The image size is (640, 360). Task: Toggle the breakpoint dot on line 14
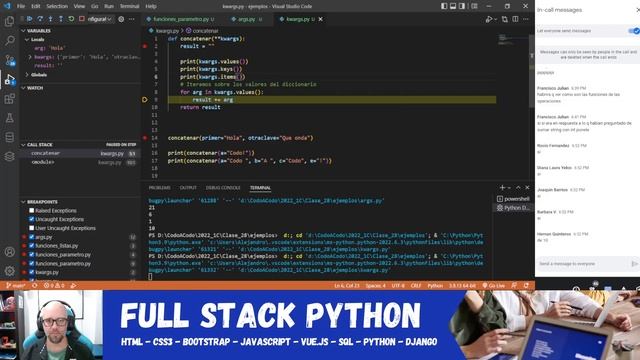tap(145, 138)
